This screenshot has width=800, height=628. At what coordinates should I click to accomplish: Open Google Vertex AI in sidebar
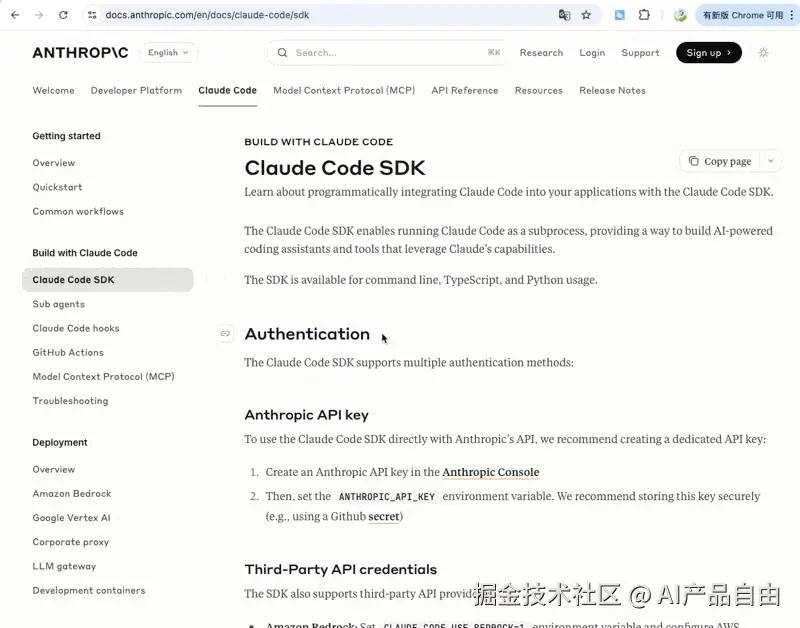pyautogui.click(x=71, y=518)
